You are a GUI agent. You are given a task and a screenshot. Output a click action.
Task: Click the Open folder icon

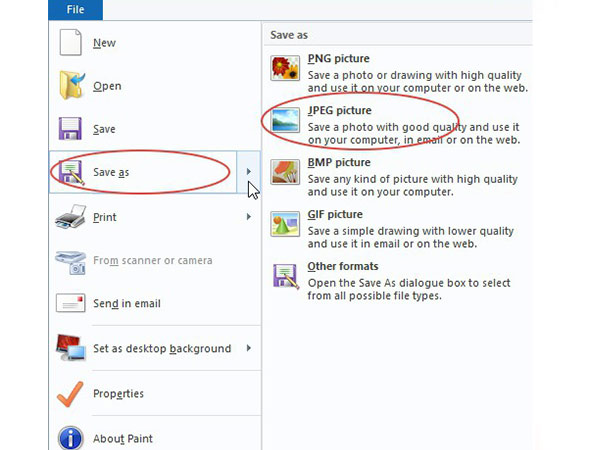click(x=72, y=87)
